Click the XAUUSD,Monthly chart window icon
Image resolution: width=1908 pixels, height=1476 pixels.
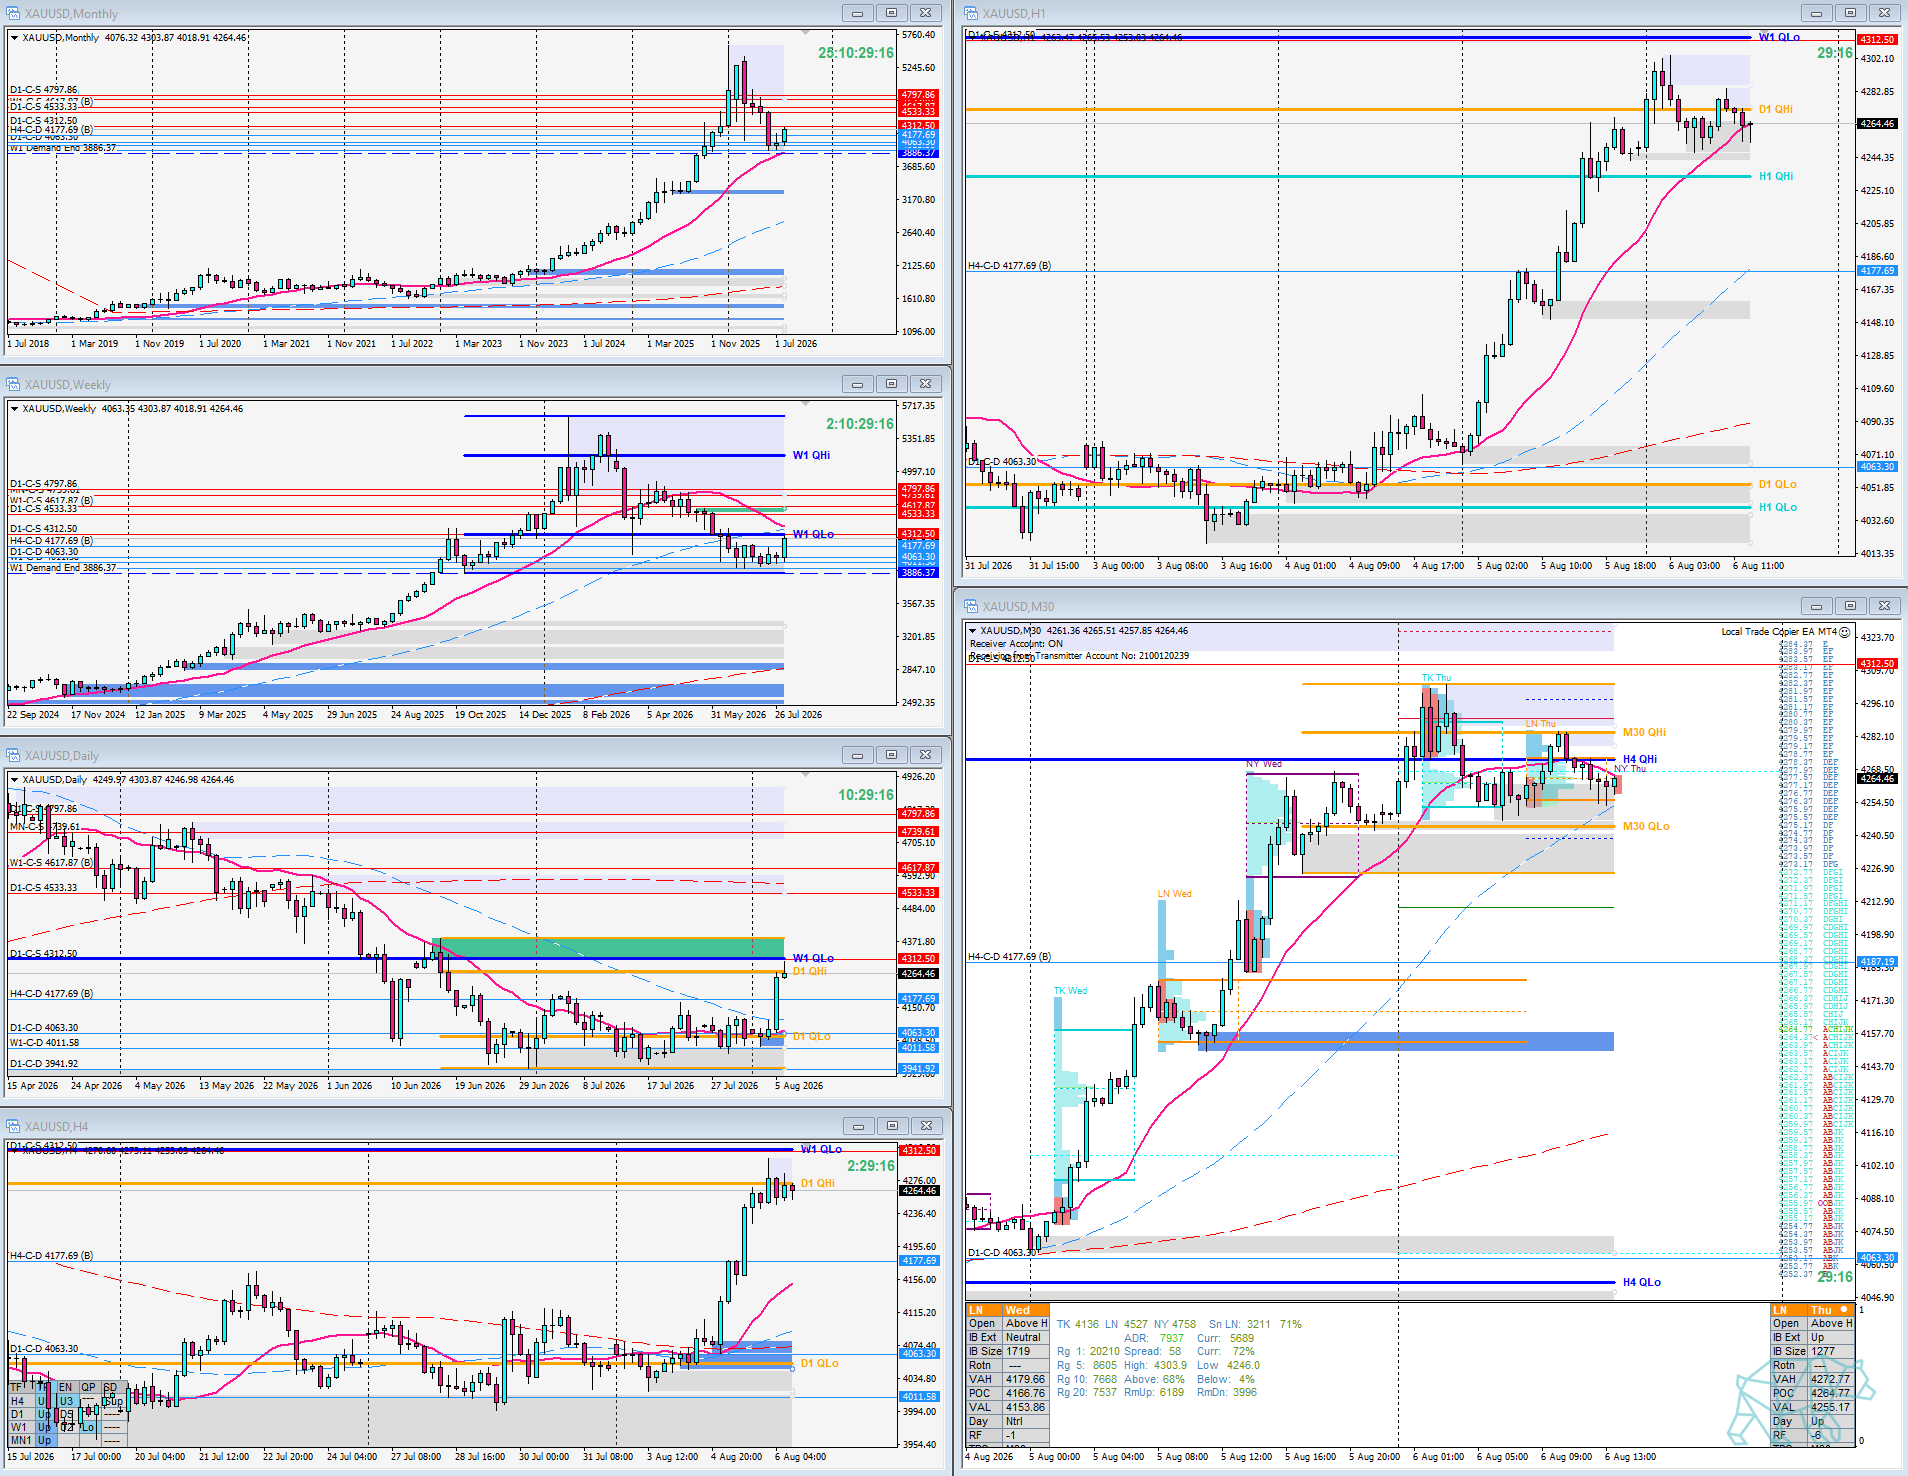(x=13, y=13)
